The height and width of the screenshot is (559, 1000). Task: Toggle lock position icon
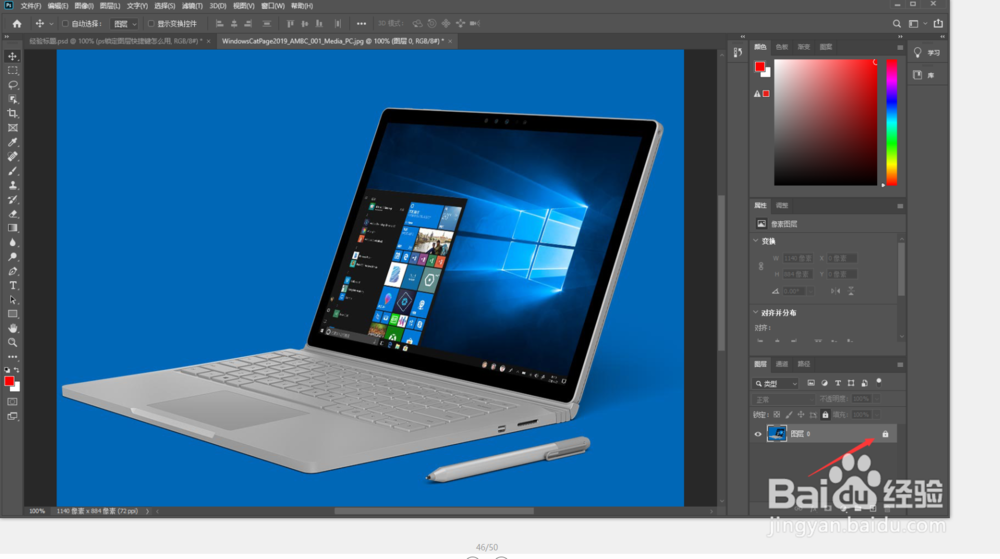click(x=801, y=415)
